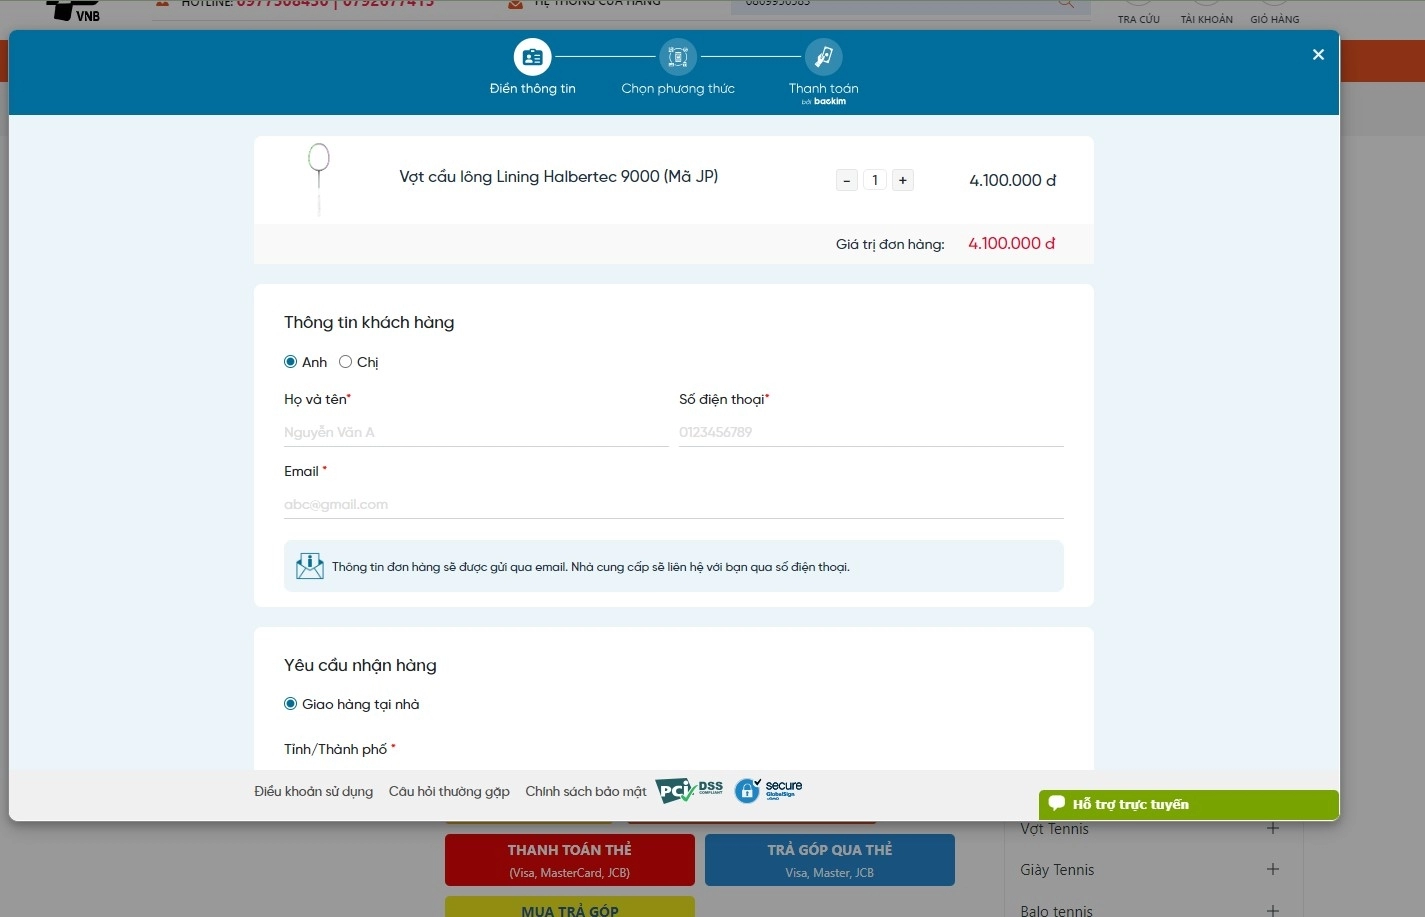Open the Giày Tennis category link
The width and height of the screenshot is (1425, 917).
pos(1057,870)
